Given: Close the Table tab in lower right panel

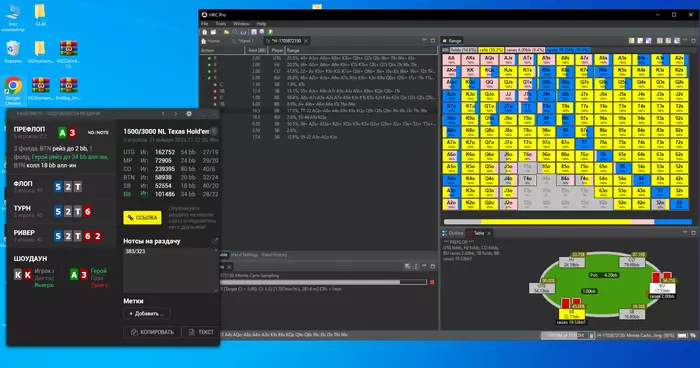Looking at the screenshot, I should (x=489, y=233).
